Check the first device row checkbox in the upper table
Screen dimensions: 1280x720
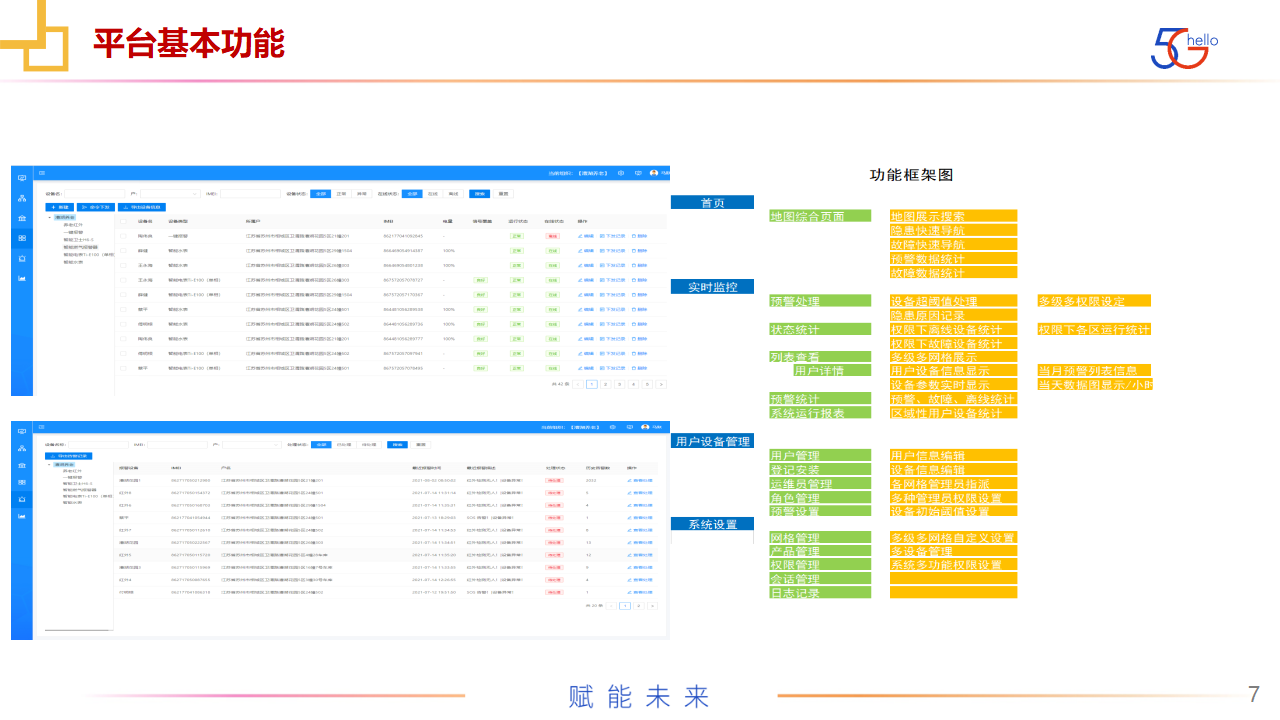(124, 236)
